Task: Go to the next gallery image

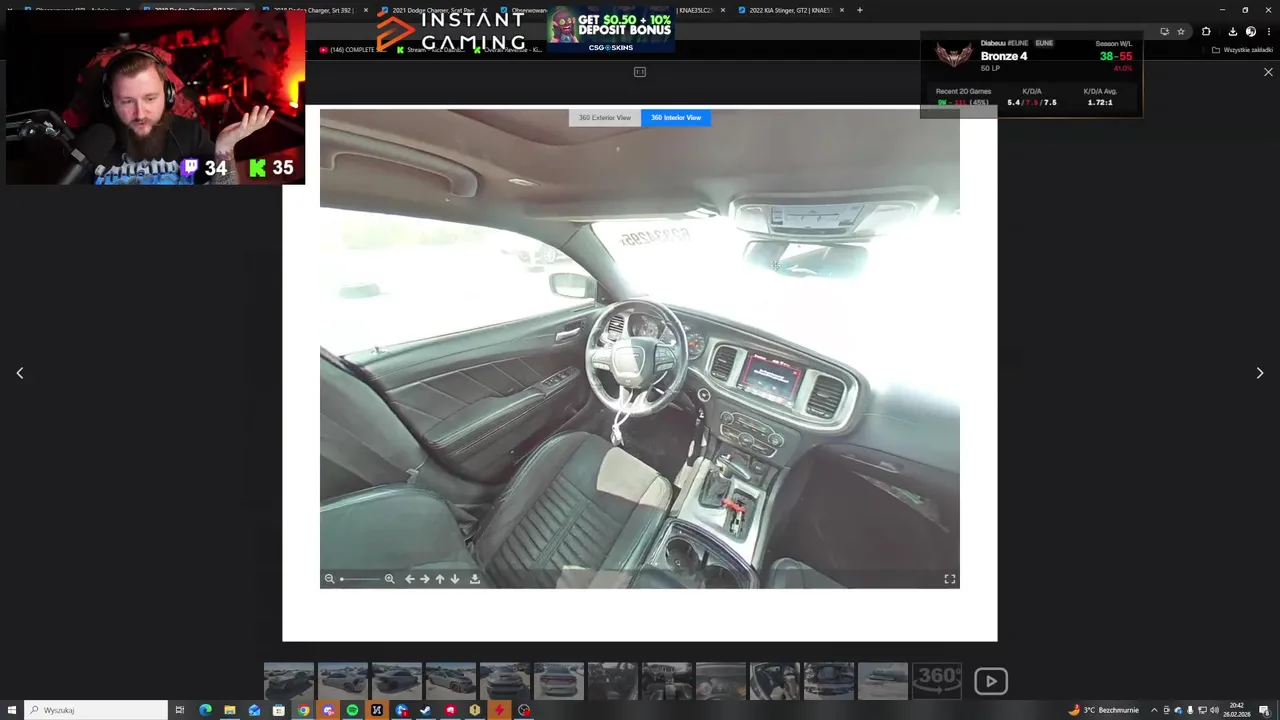Action: click(1259, 373)
